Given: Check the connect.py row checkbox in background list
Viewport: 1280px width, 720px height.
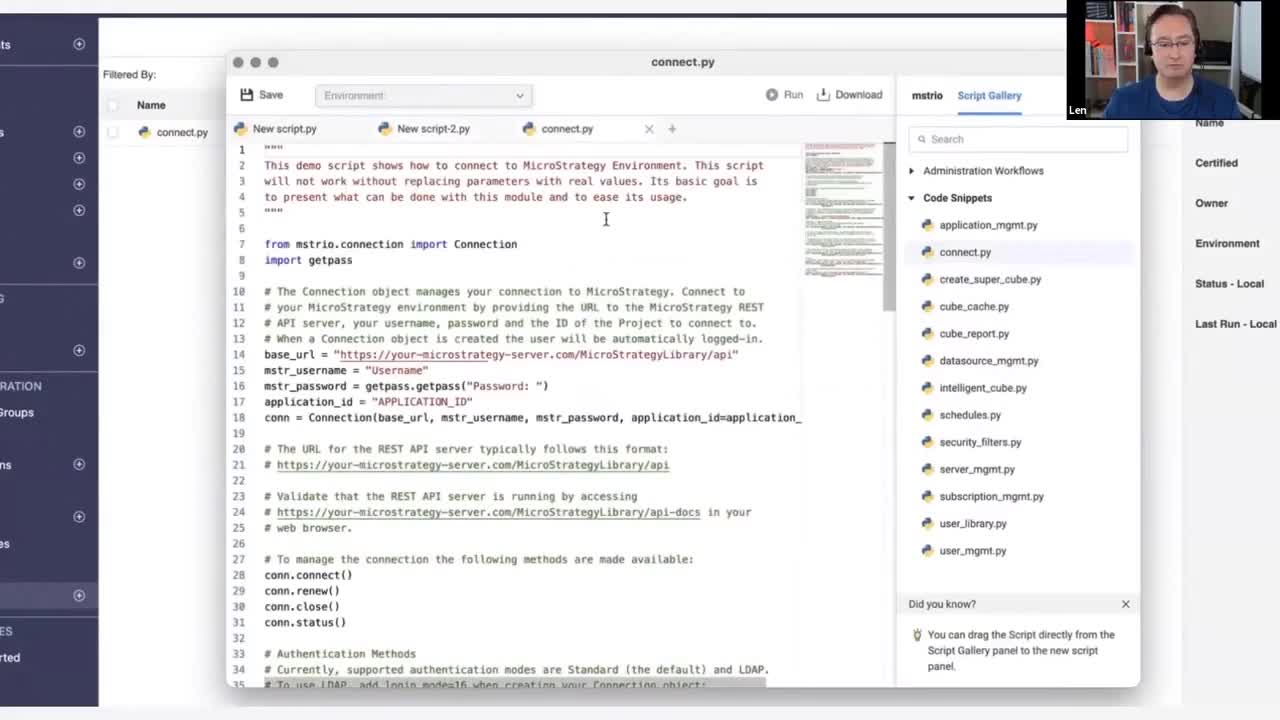Looking at the screenshot, I should click(113, 132).
